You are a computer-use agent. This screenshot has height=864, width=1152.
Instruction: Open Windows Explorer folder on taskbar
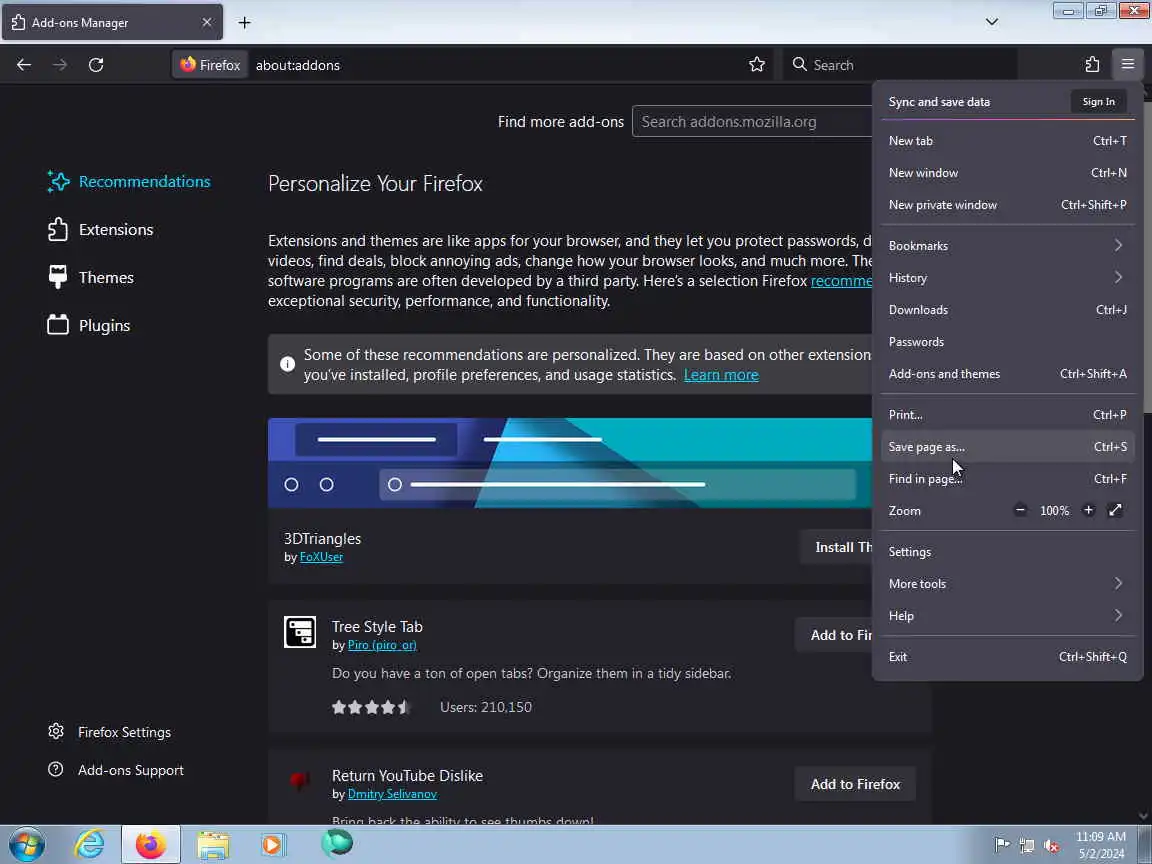[213, 845]
